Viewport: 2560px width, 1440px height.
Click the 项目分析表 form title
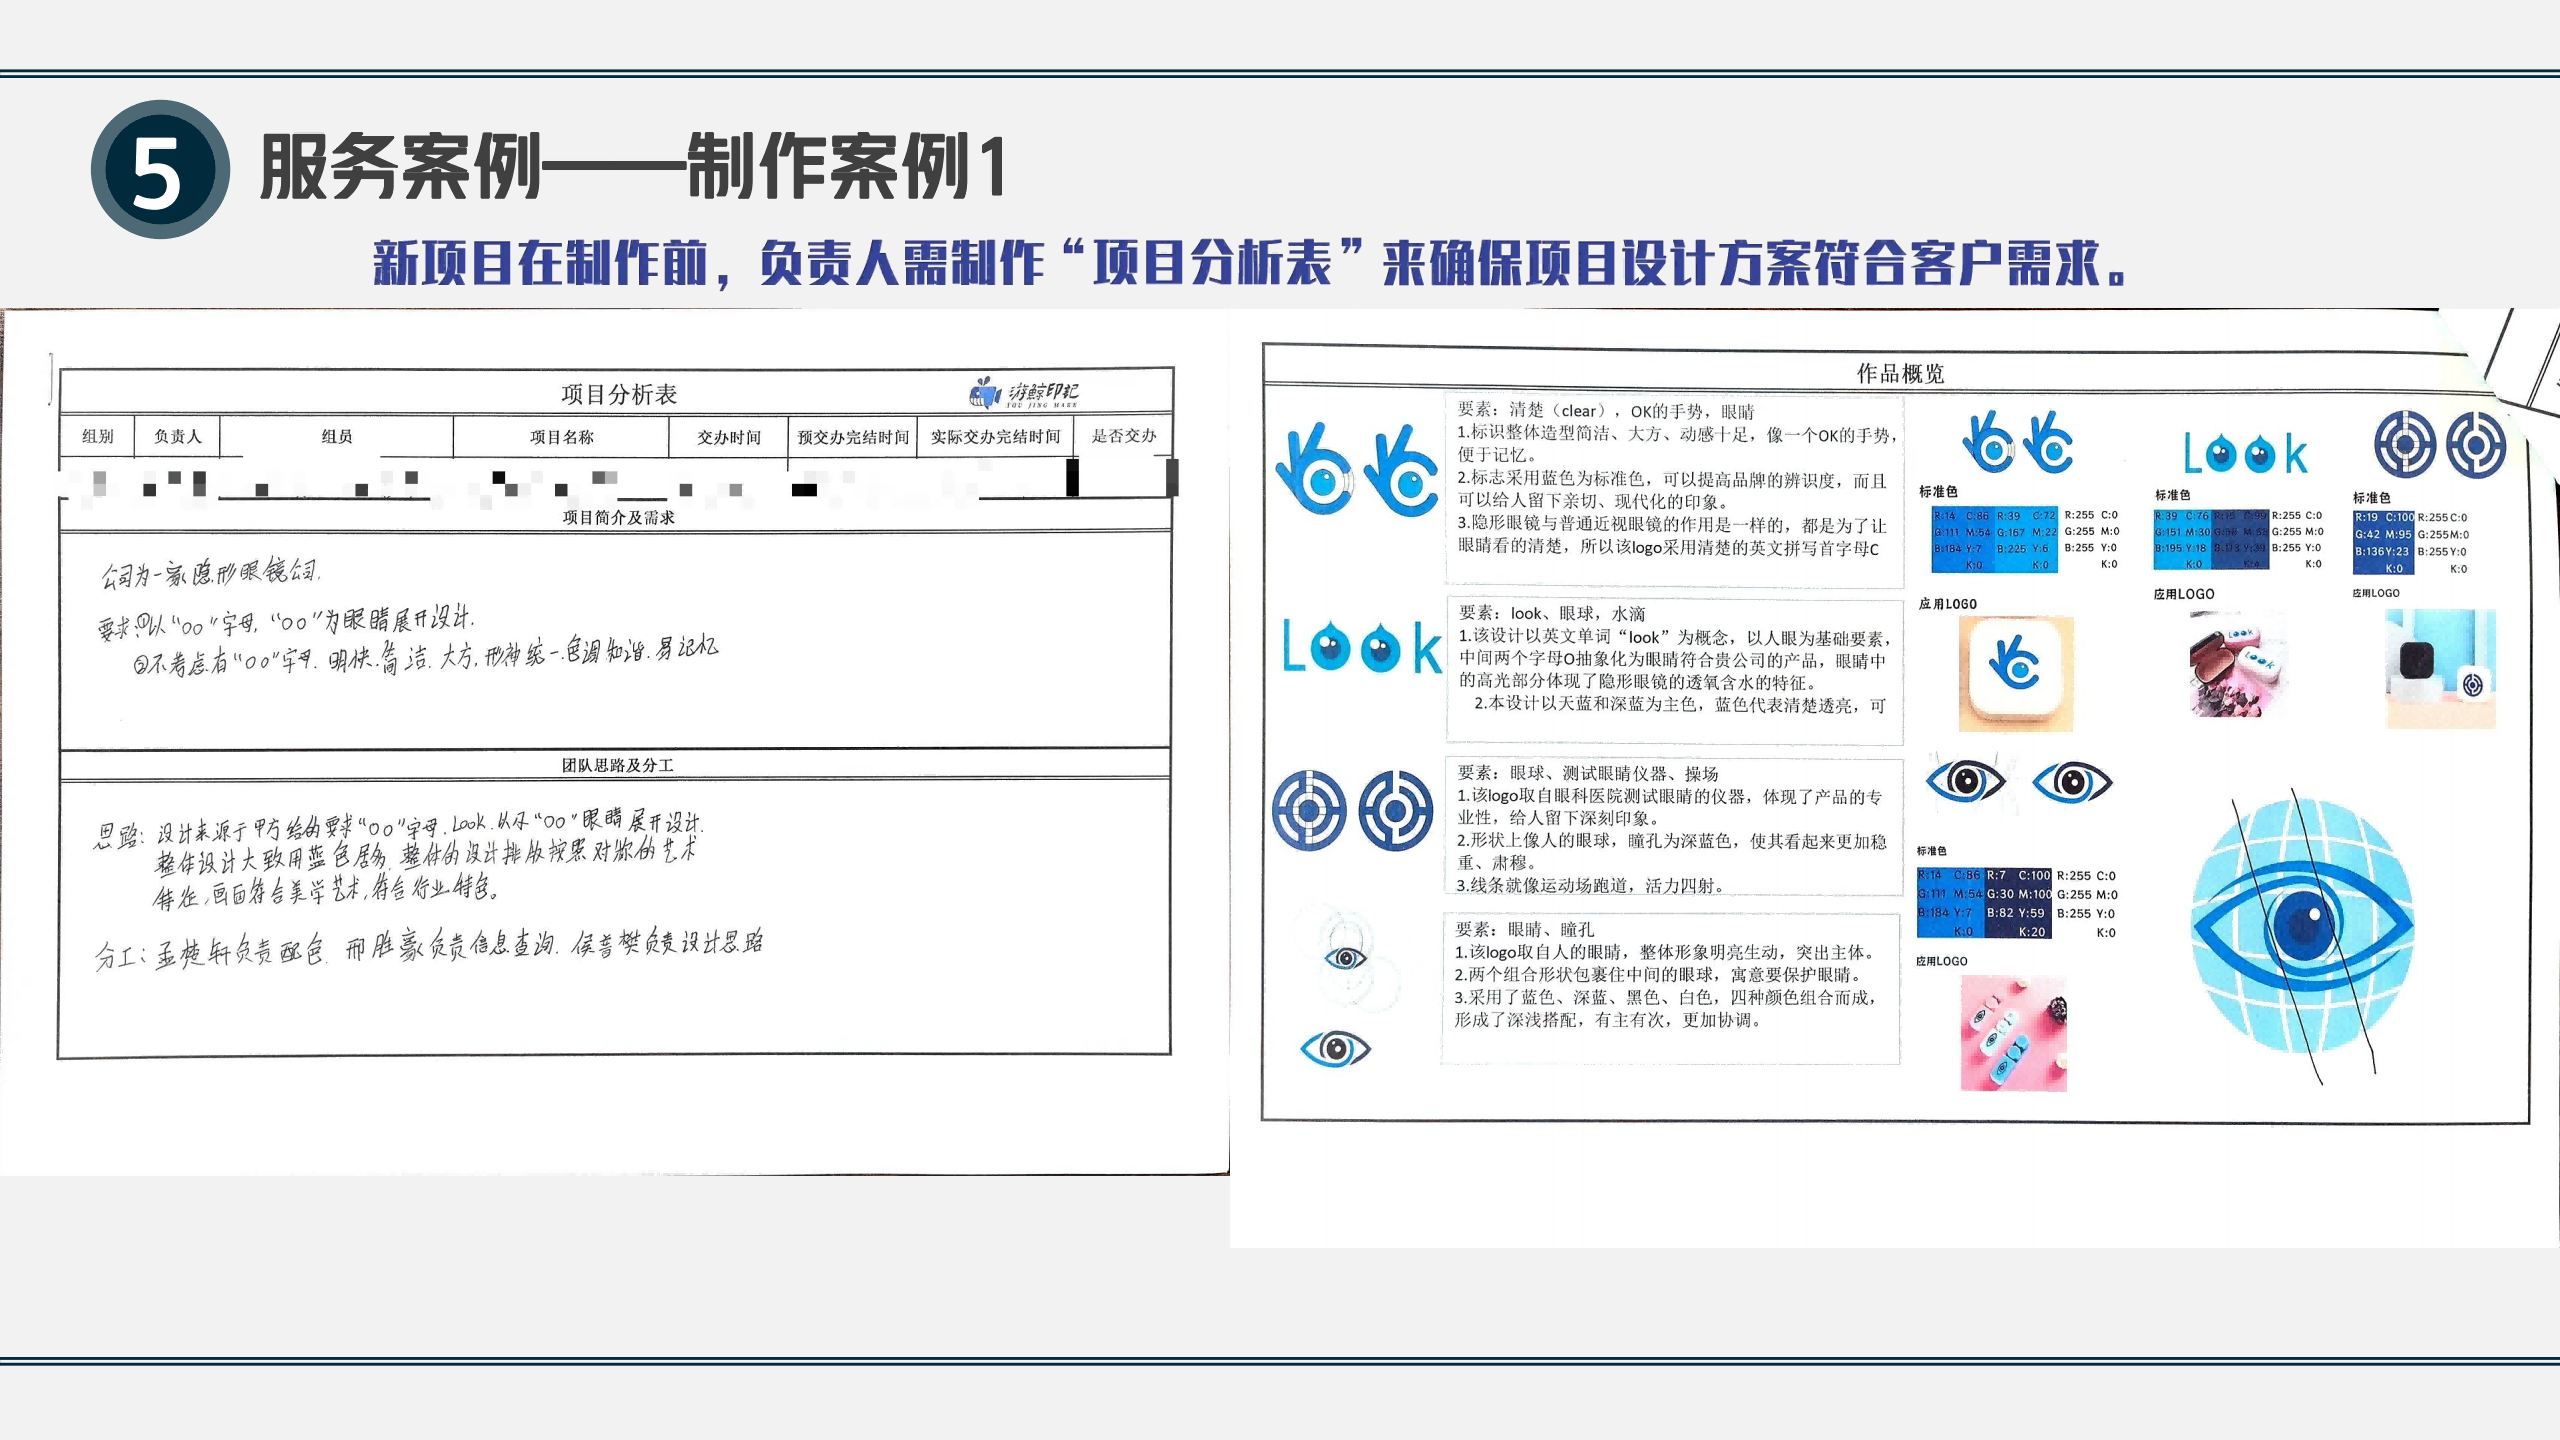coord(619,394)
